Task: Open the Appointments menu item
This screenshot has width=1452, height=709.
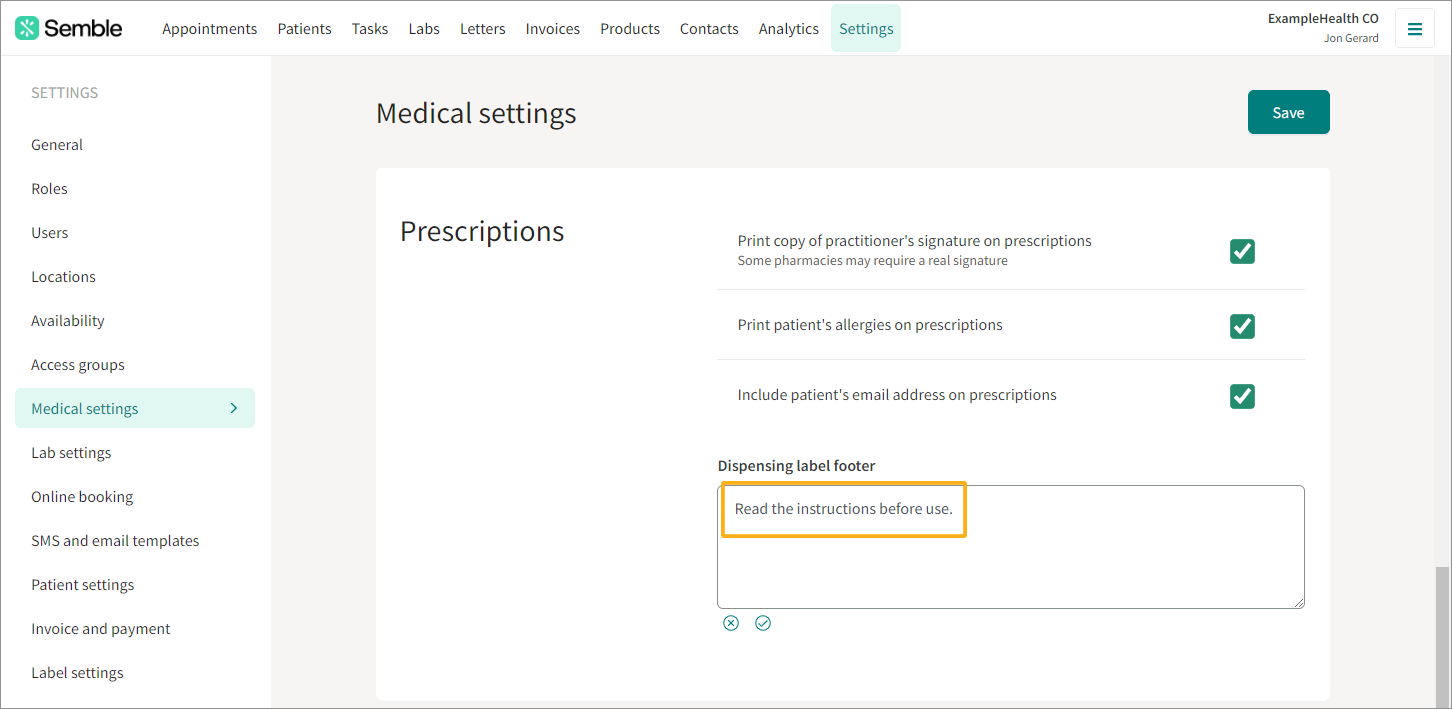Action: click(209, 29)
